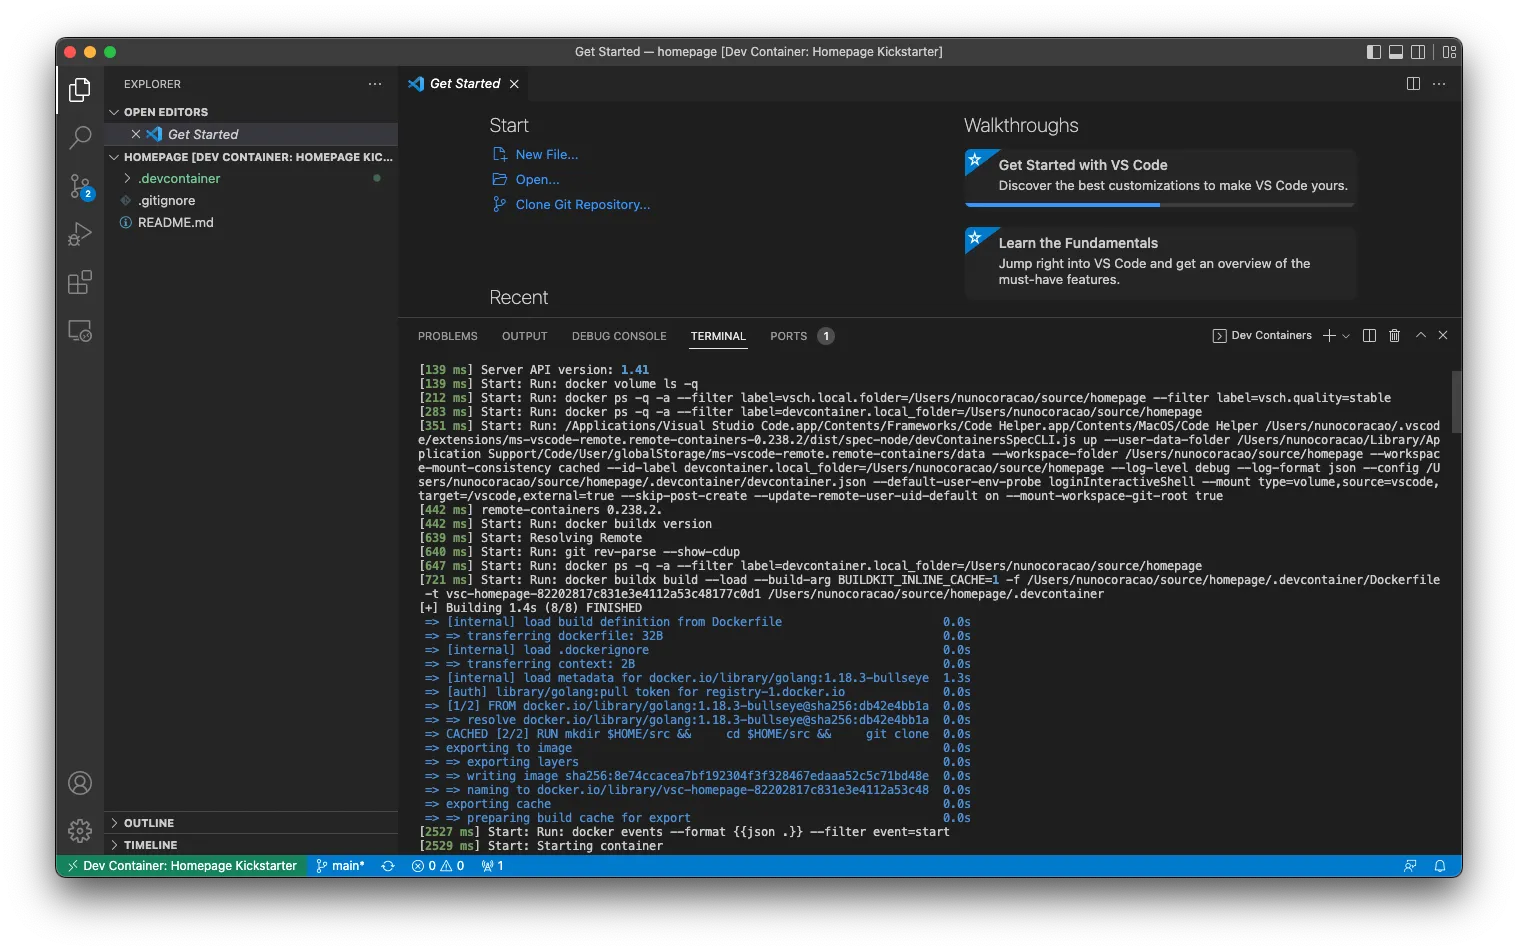
Task: Open Explorer more actions ellipsis
Action: click(375, 84)
